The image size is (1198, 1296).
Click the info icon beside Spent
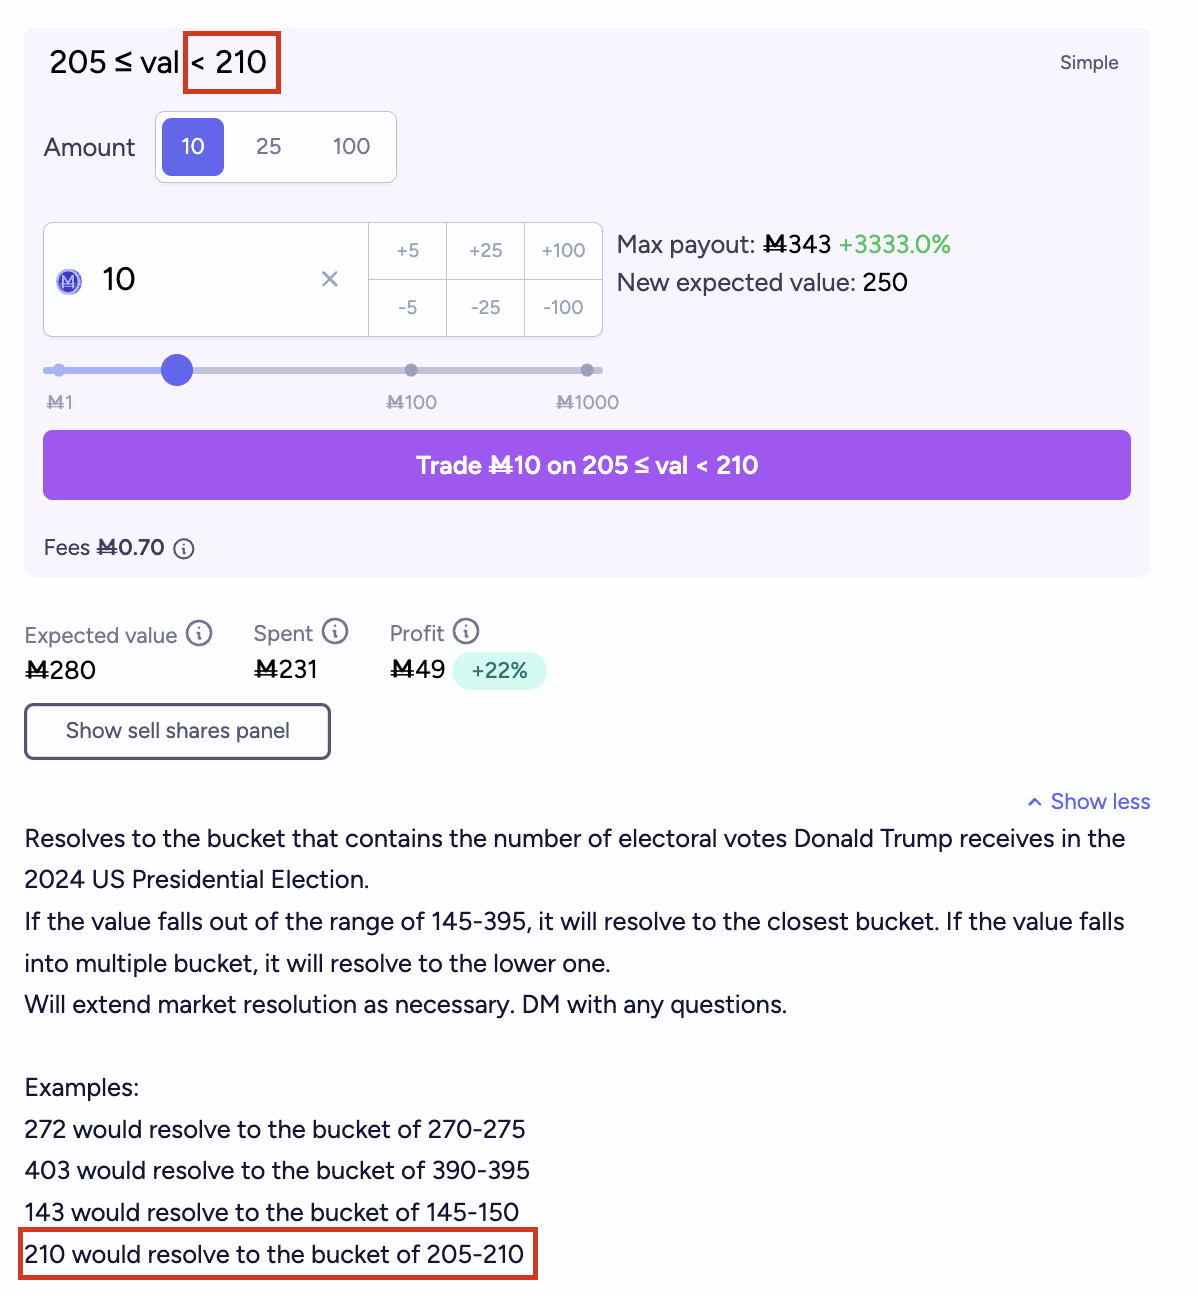(335, 631)
